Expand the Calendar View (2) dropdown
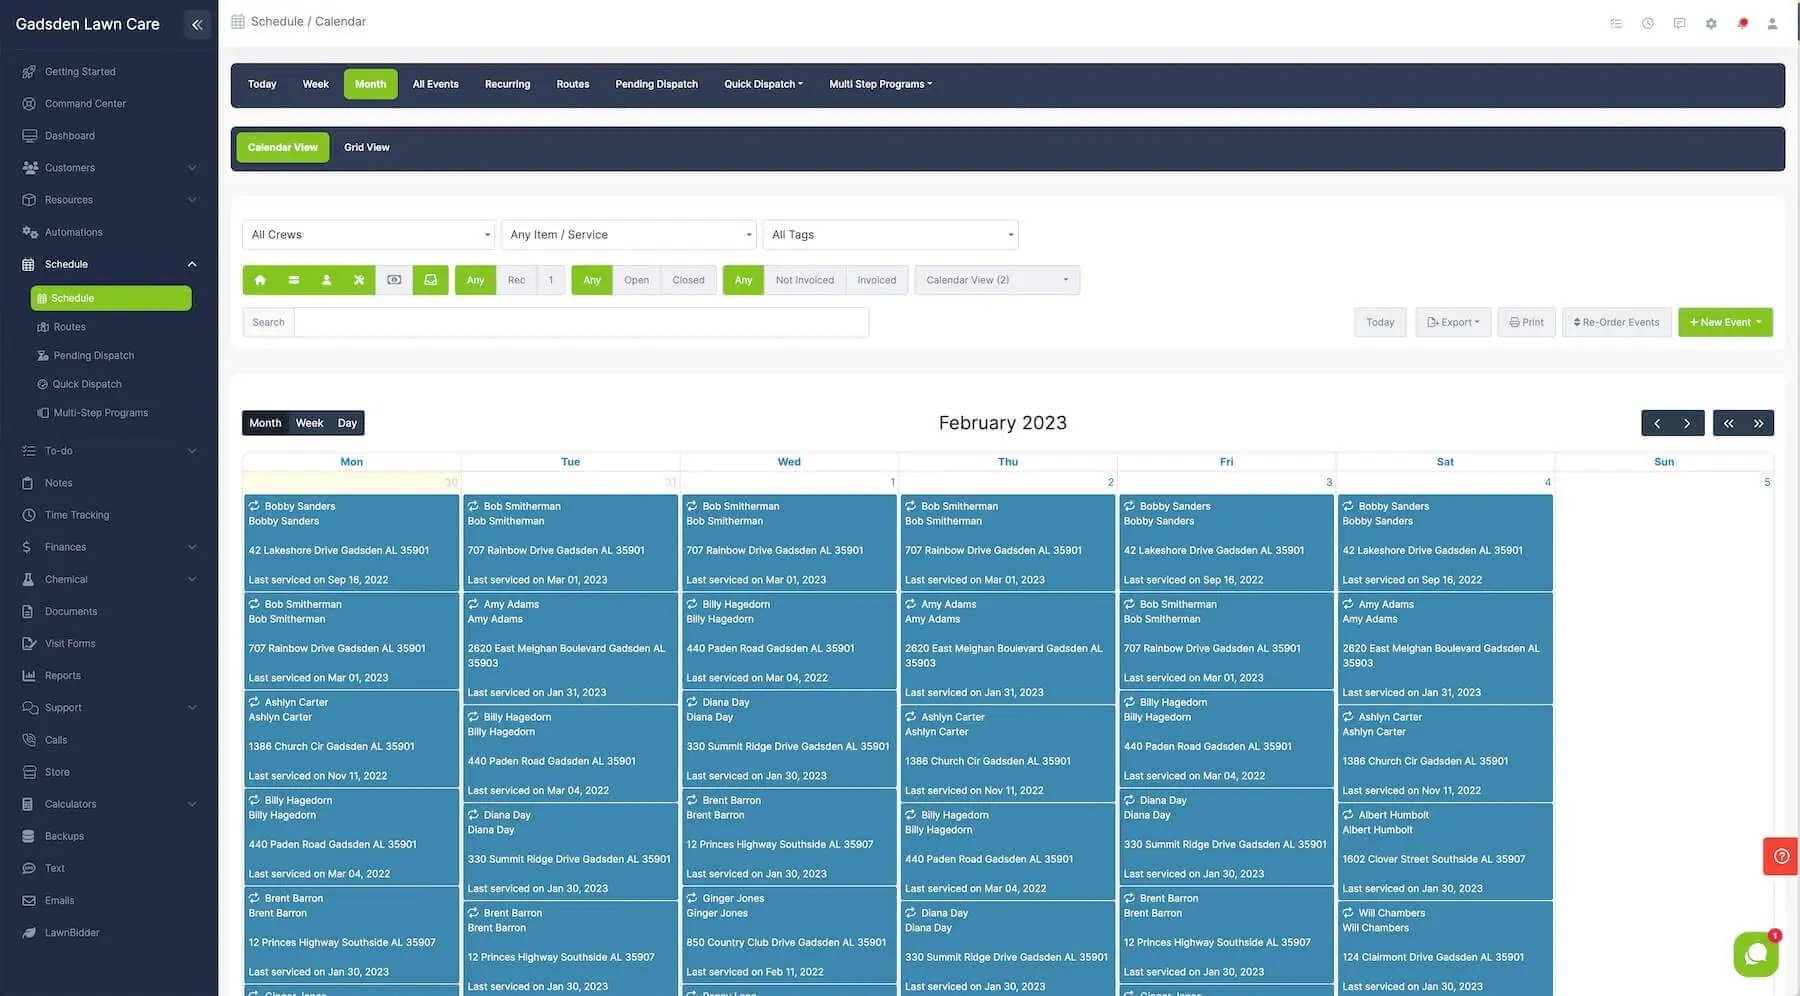The height and width of the screenshot is (996, 1800). tap(996, 280)
